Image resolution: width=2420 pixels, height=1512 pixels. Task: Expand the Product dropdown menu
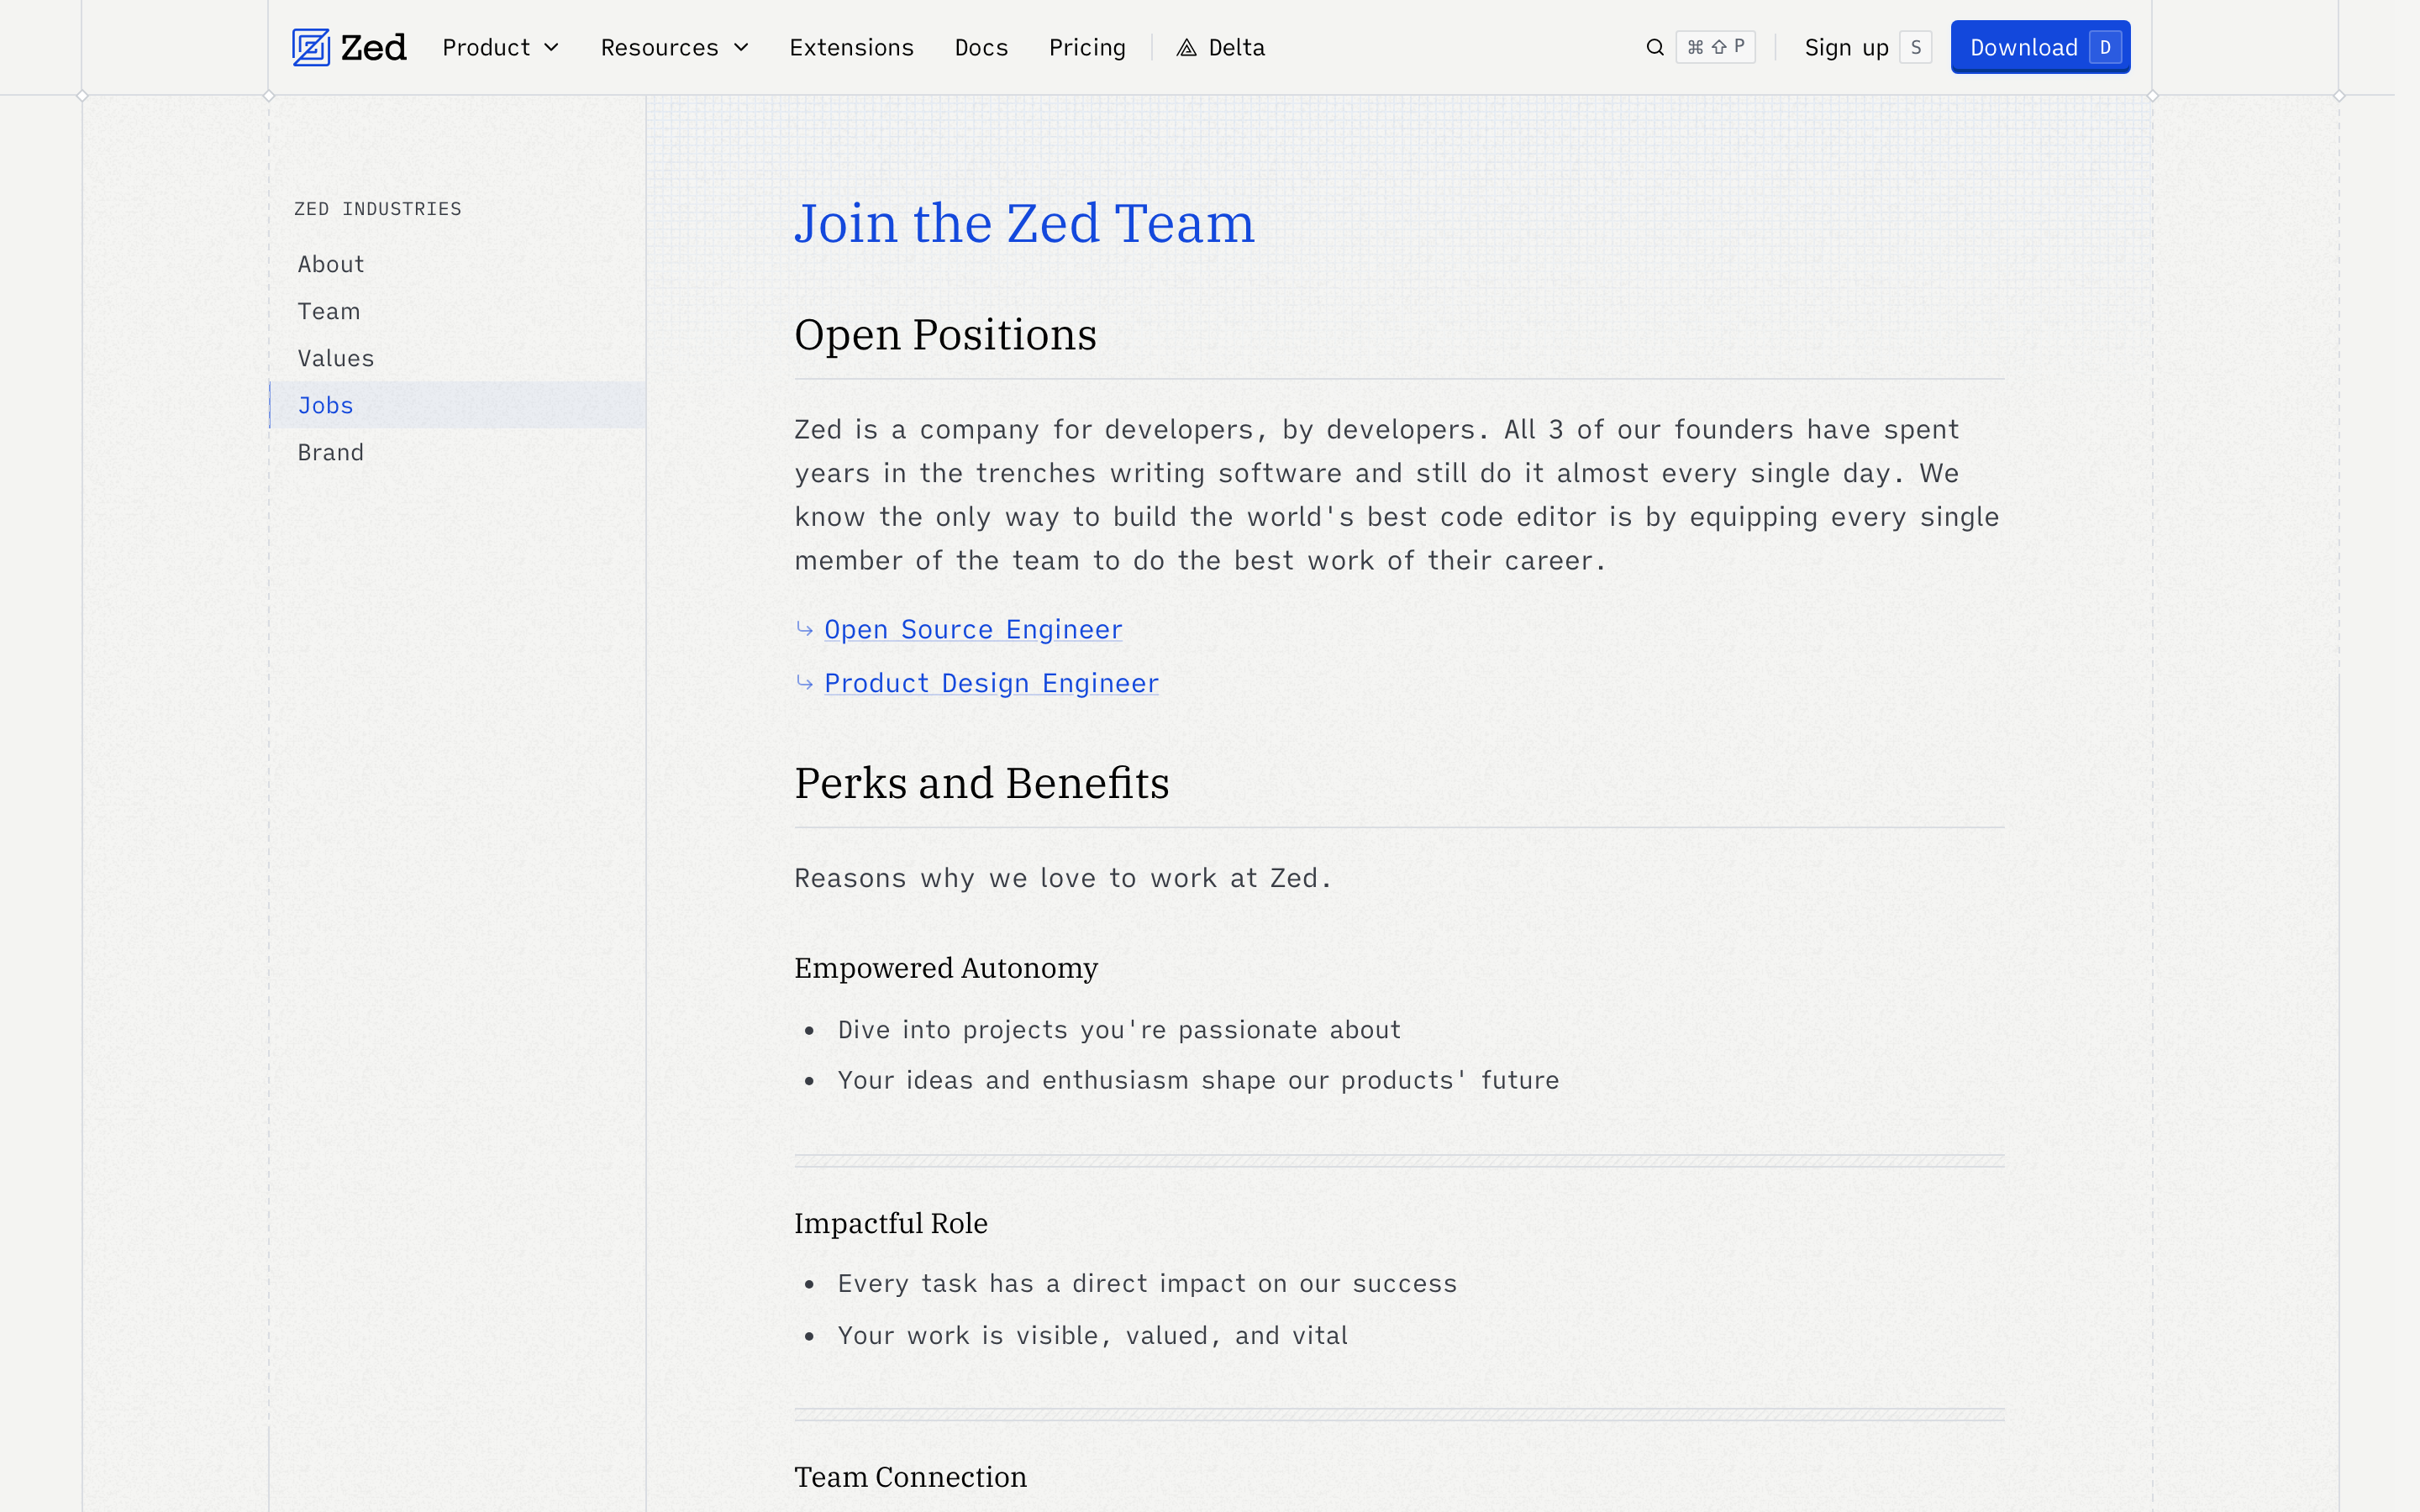point(500,47)
